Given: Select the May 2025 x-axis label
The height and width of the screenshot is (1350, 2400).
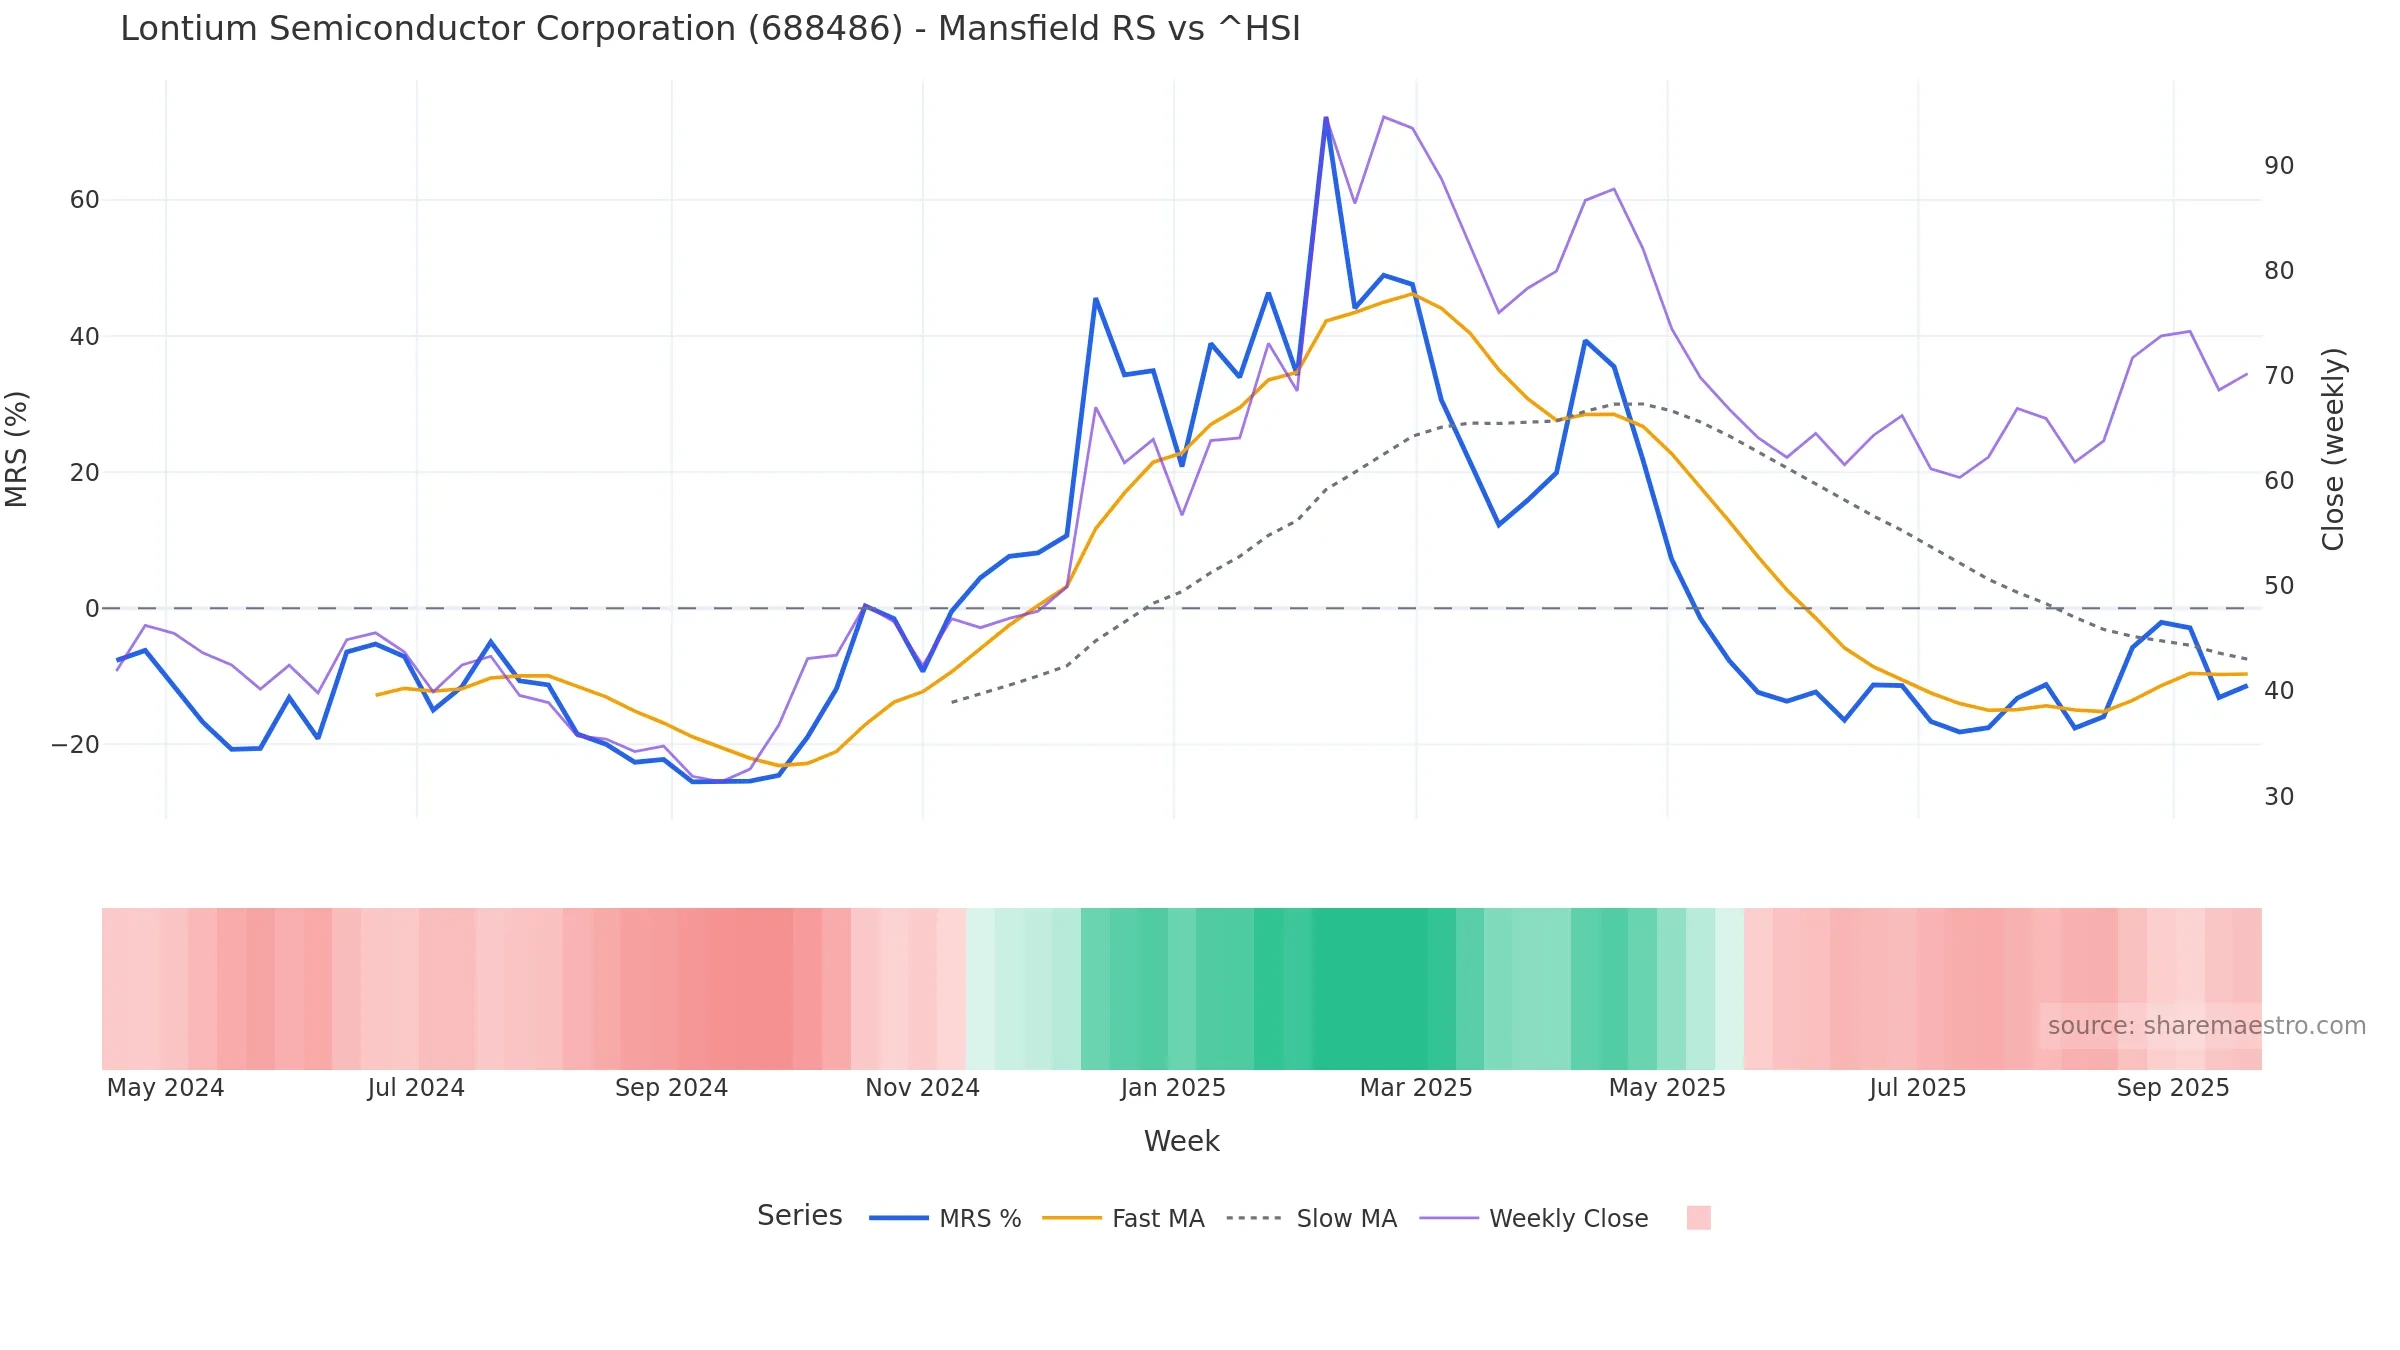Looking at the screenshot, I should tap(1667, 1088).
